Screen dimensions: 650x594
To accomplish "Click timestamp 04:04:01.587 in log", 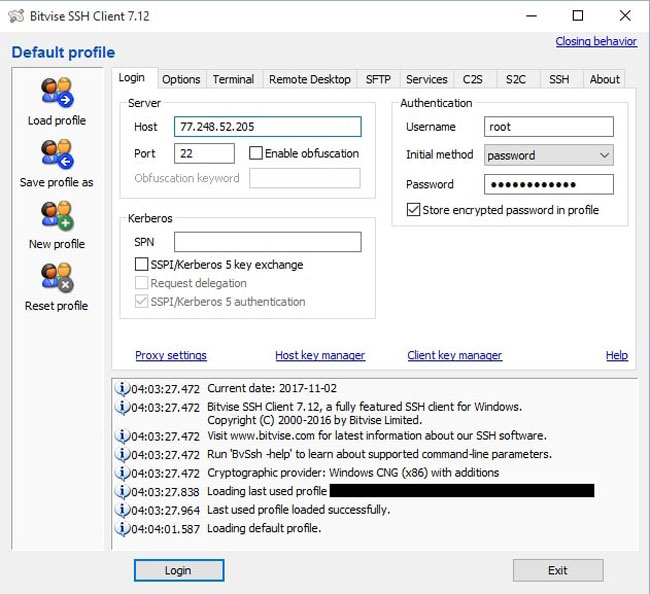I will point(165,529).
